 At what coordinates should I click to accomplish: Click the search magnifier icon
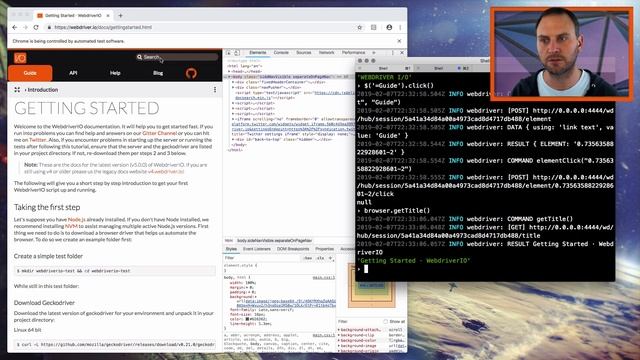click(x=140, y=57)
